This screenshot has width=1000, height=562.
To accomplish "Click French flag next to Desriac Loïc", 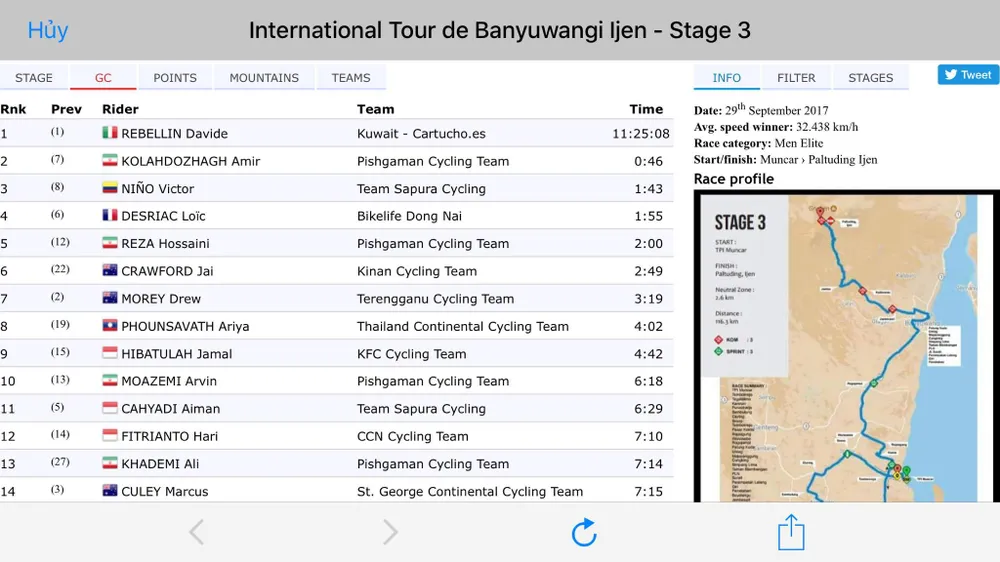I will click(x=110, y=215).
